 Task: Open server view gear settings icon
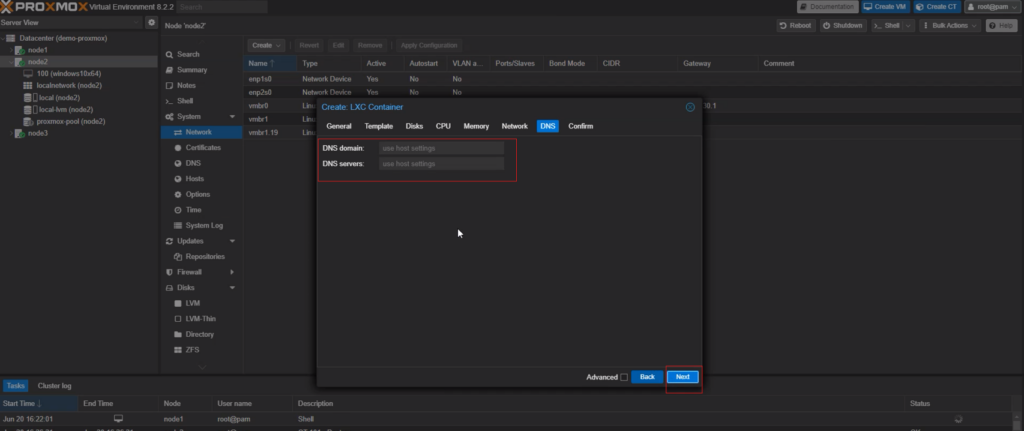click(152, 23)
